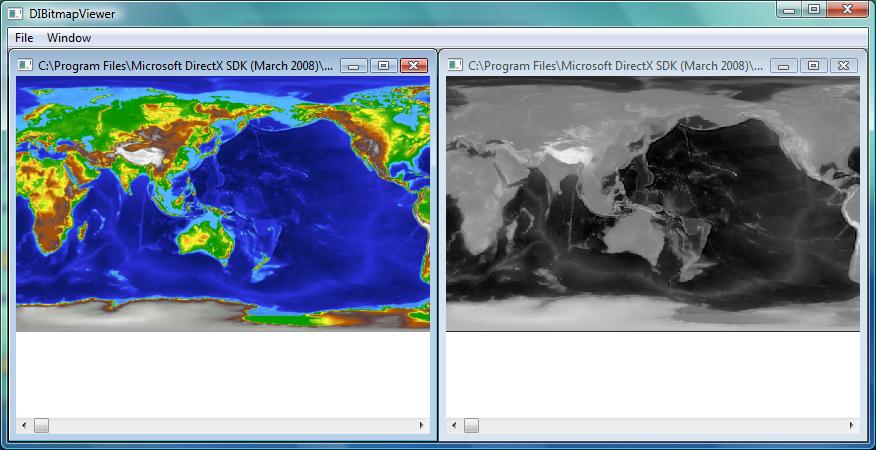Open the File menu
Image resolution: width=876 pixels, height=450 pixels.
pos(24,38)
